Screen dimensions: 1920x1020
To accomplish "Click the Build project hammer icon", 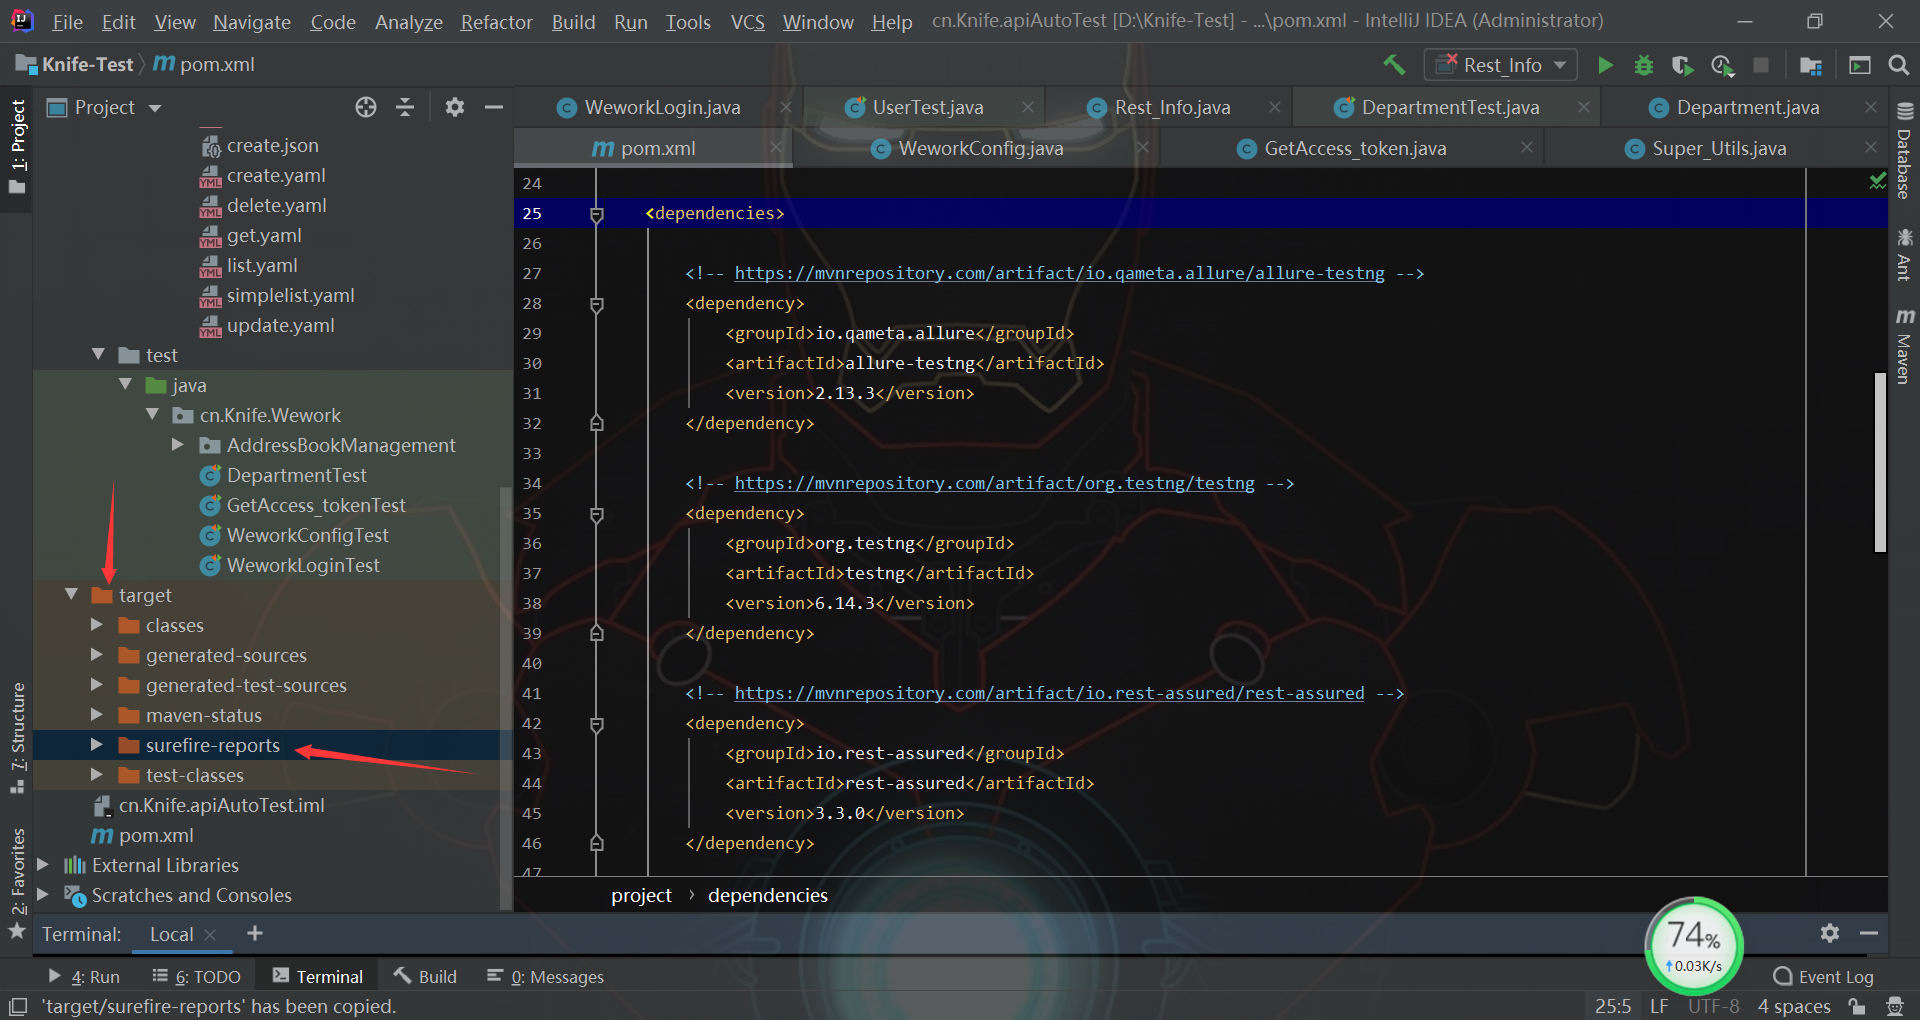I will (x=1394, y=65).
